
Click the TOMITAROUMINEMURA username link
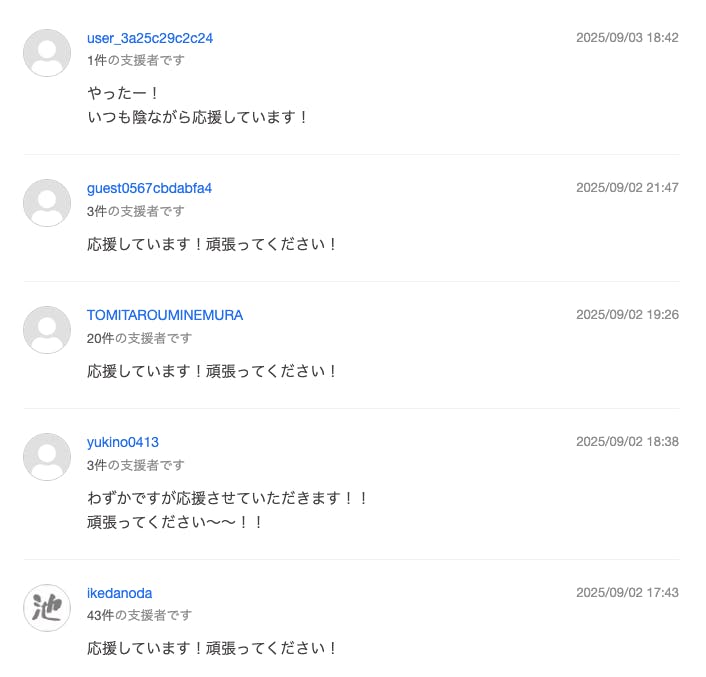(x=165, y=315)
